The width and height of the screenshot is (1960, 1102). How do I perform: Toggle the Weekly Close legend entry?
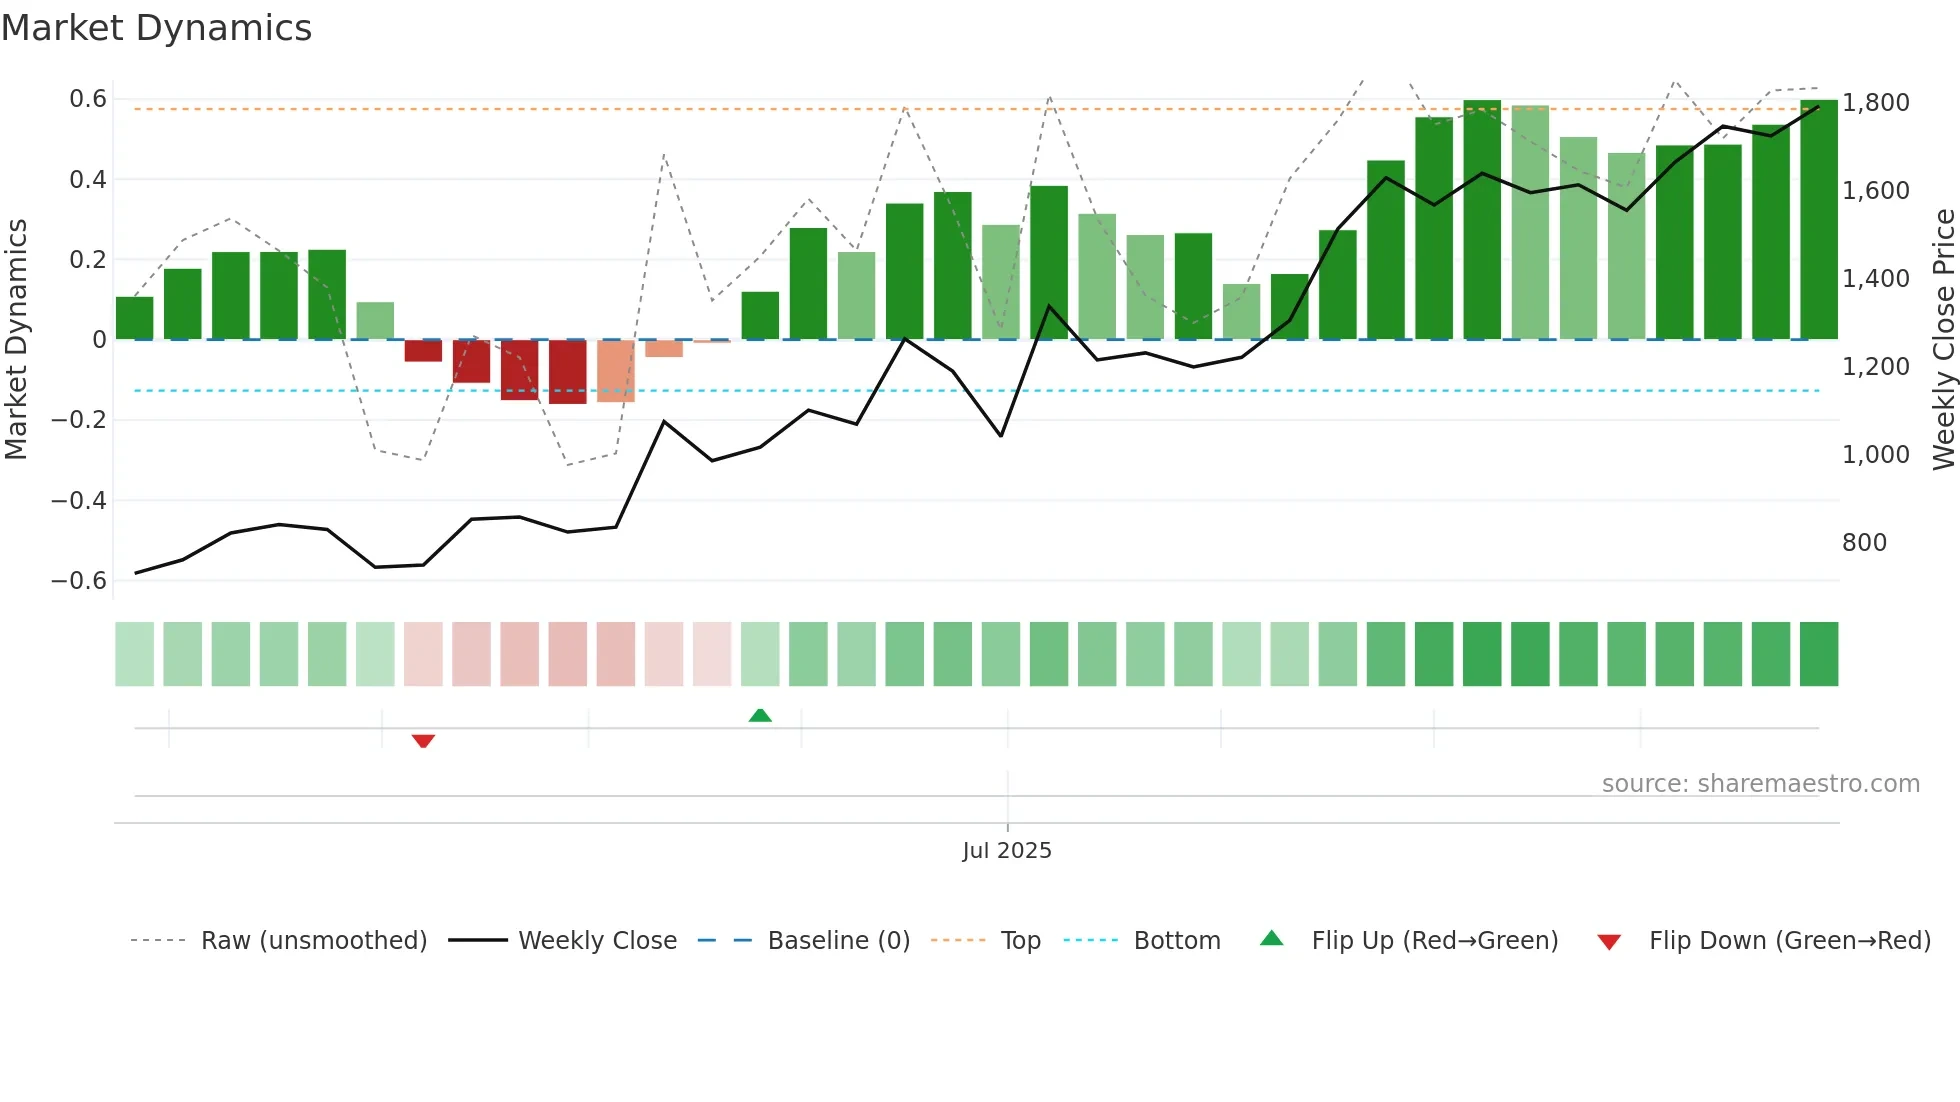(x=563, y=940)
